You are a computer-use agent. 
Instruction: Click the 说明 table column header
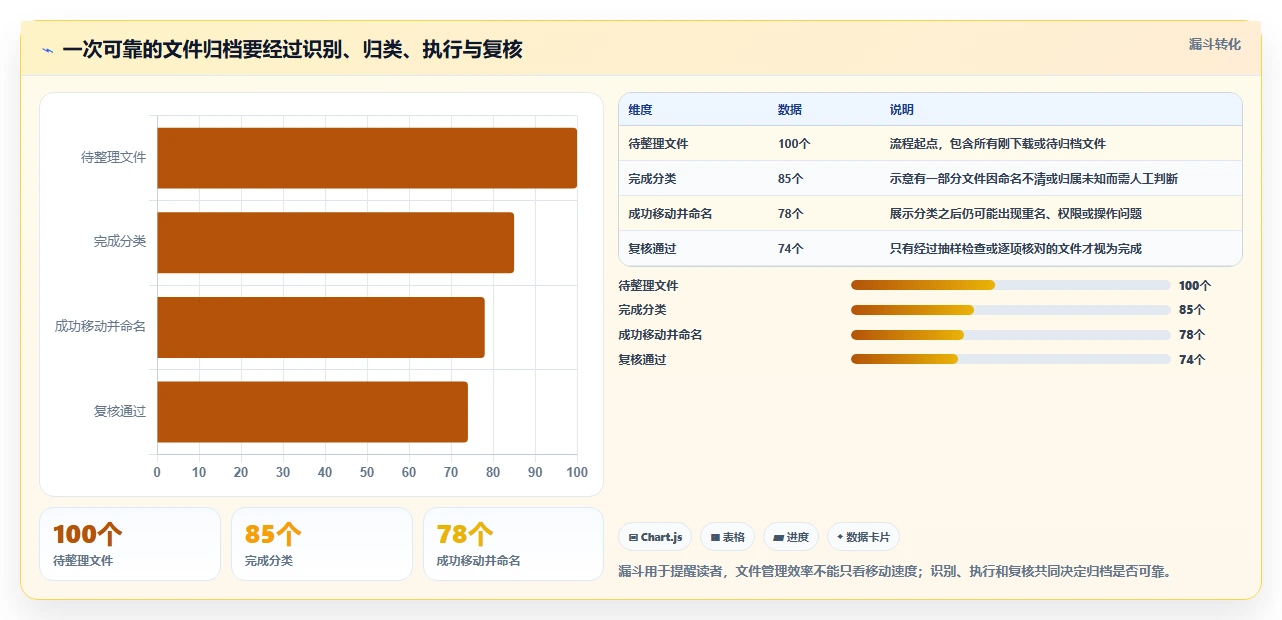tap(902, 110)
